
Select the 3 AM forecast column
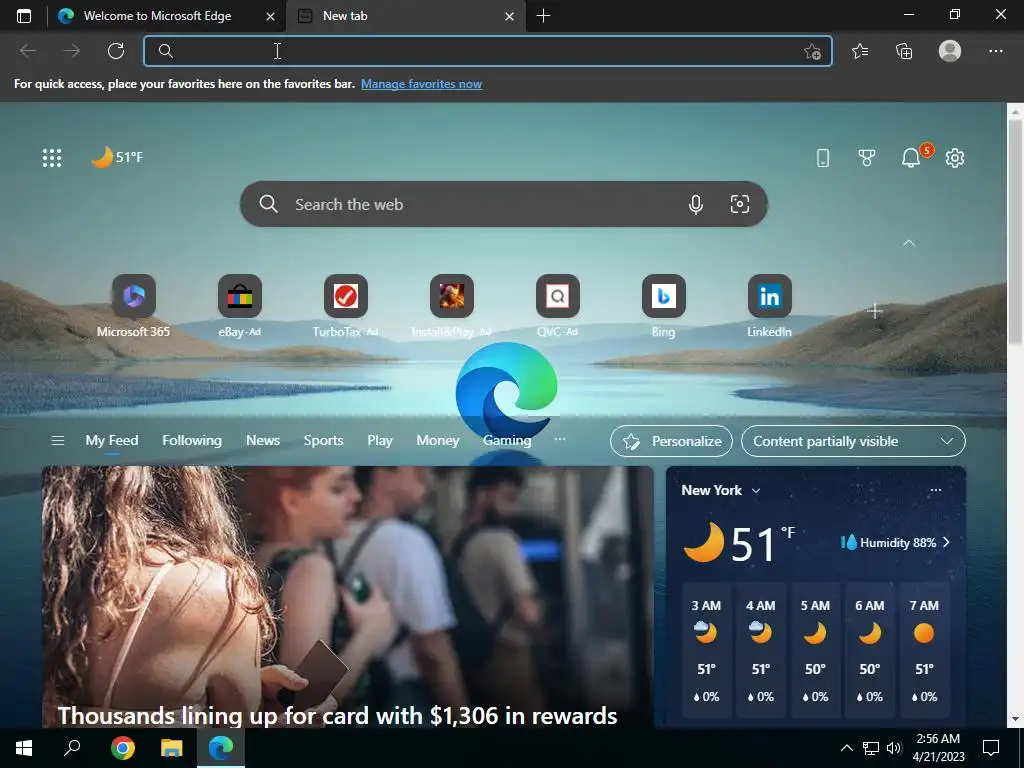tap(706, 652)
